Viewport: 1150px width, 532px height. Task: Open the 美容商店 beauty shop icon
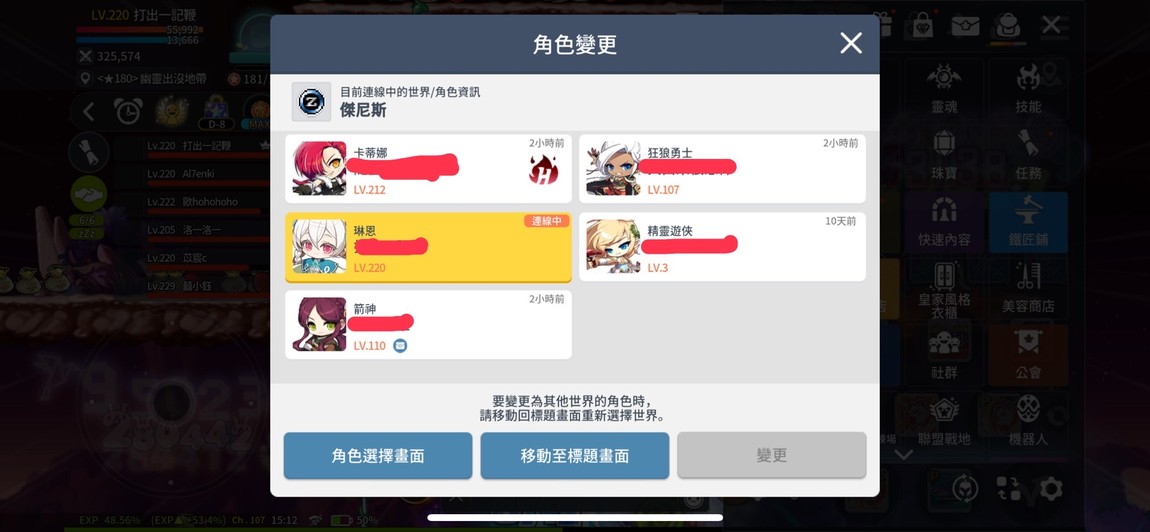click(x=1028, y=289)
